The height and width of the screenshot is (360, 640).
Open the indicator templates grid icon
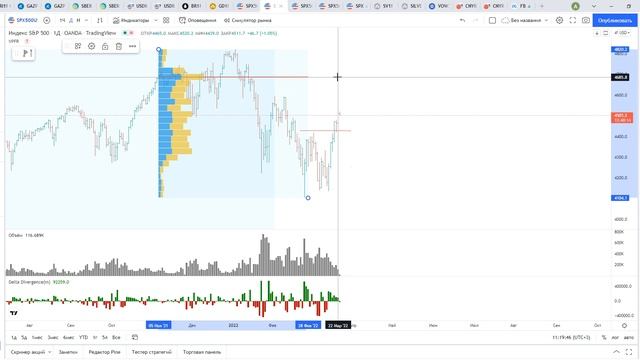166,20
